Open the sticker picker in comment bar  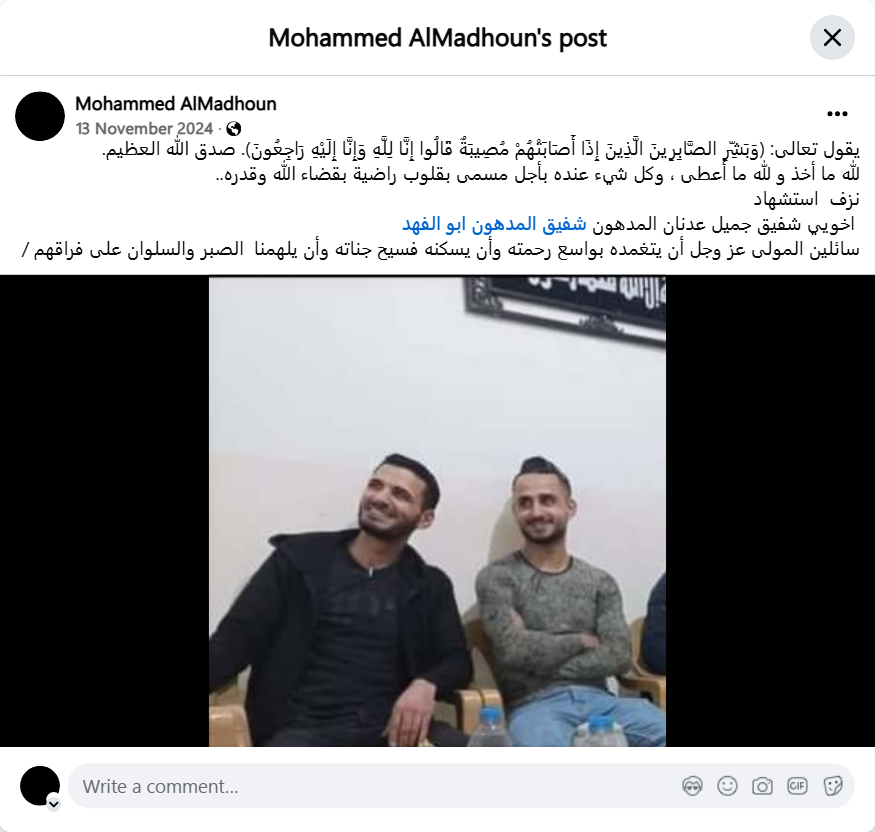[x=833, y=786]
